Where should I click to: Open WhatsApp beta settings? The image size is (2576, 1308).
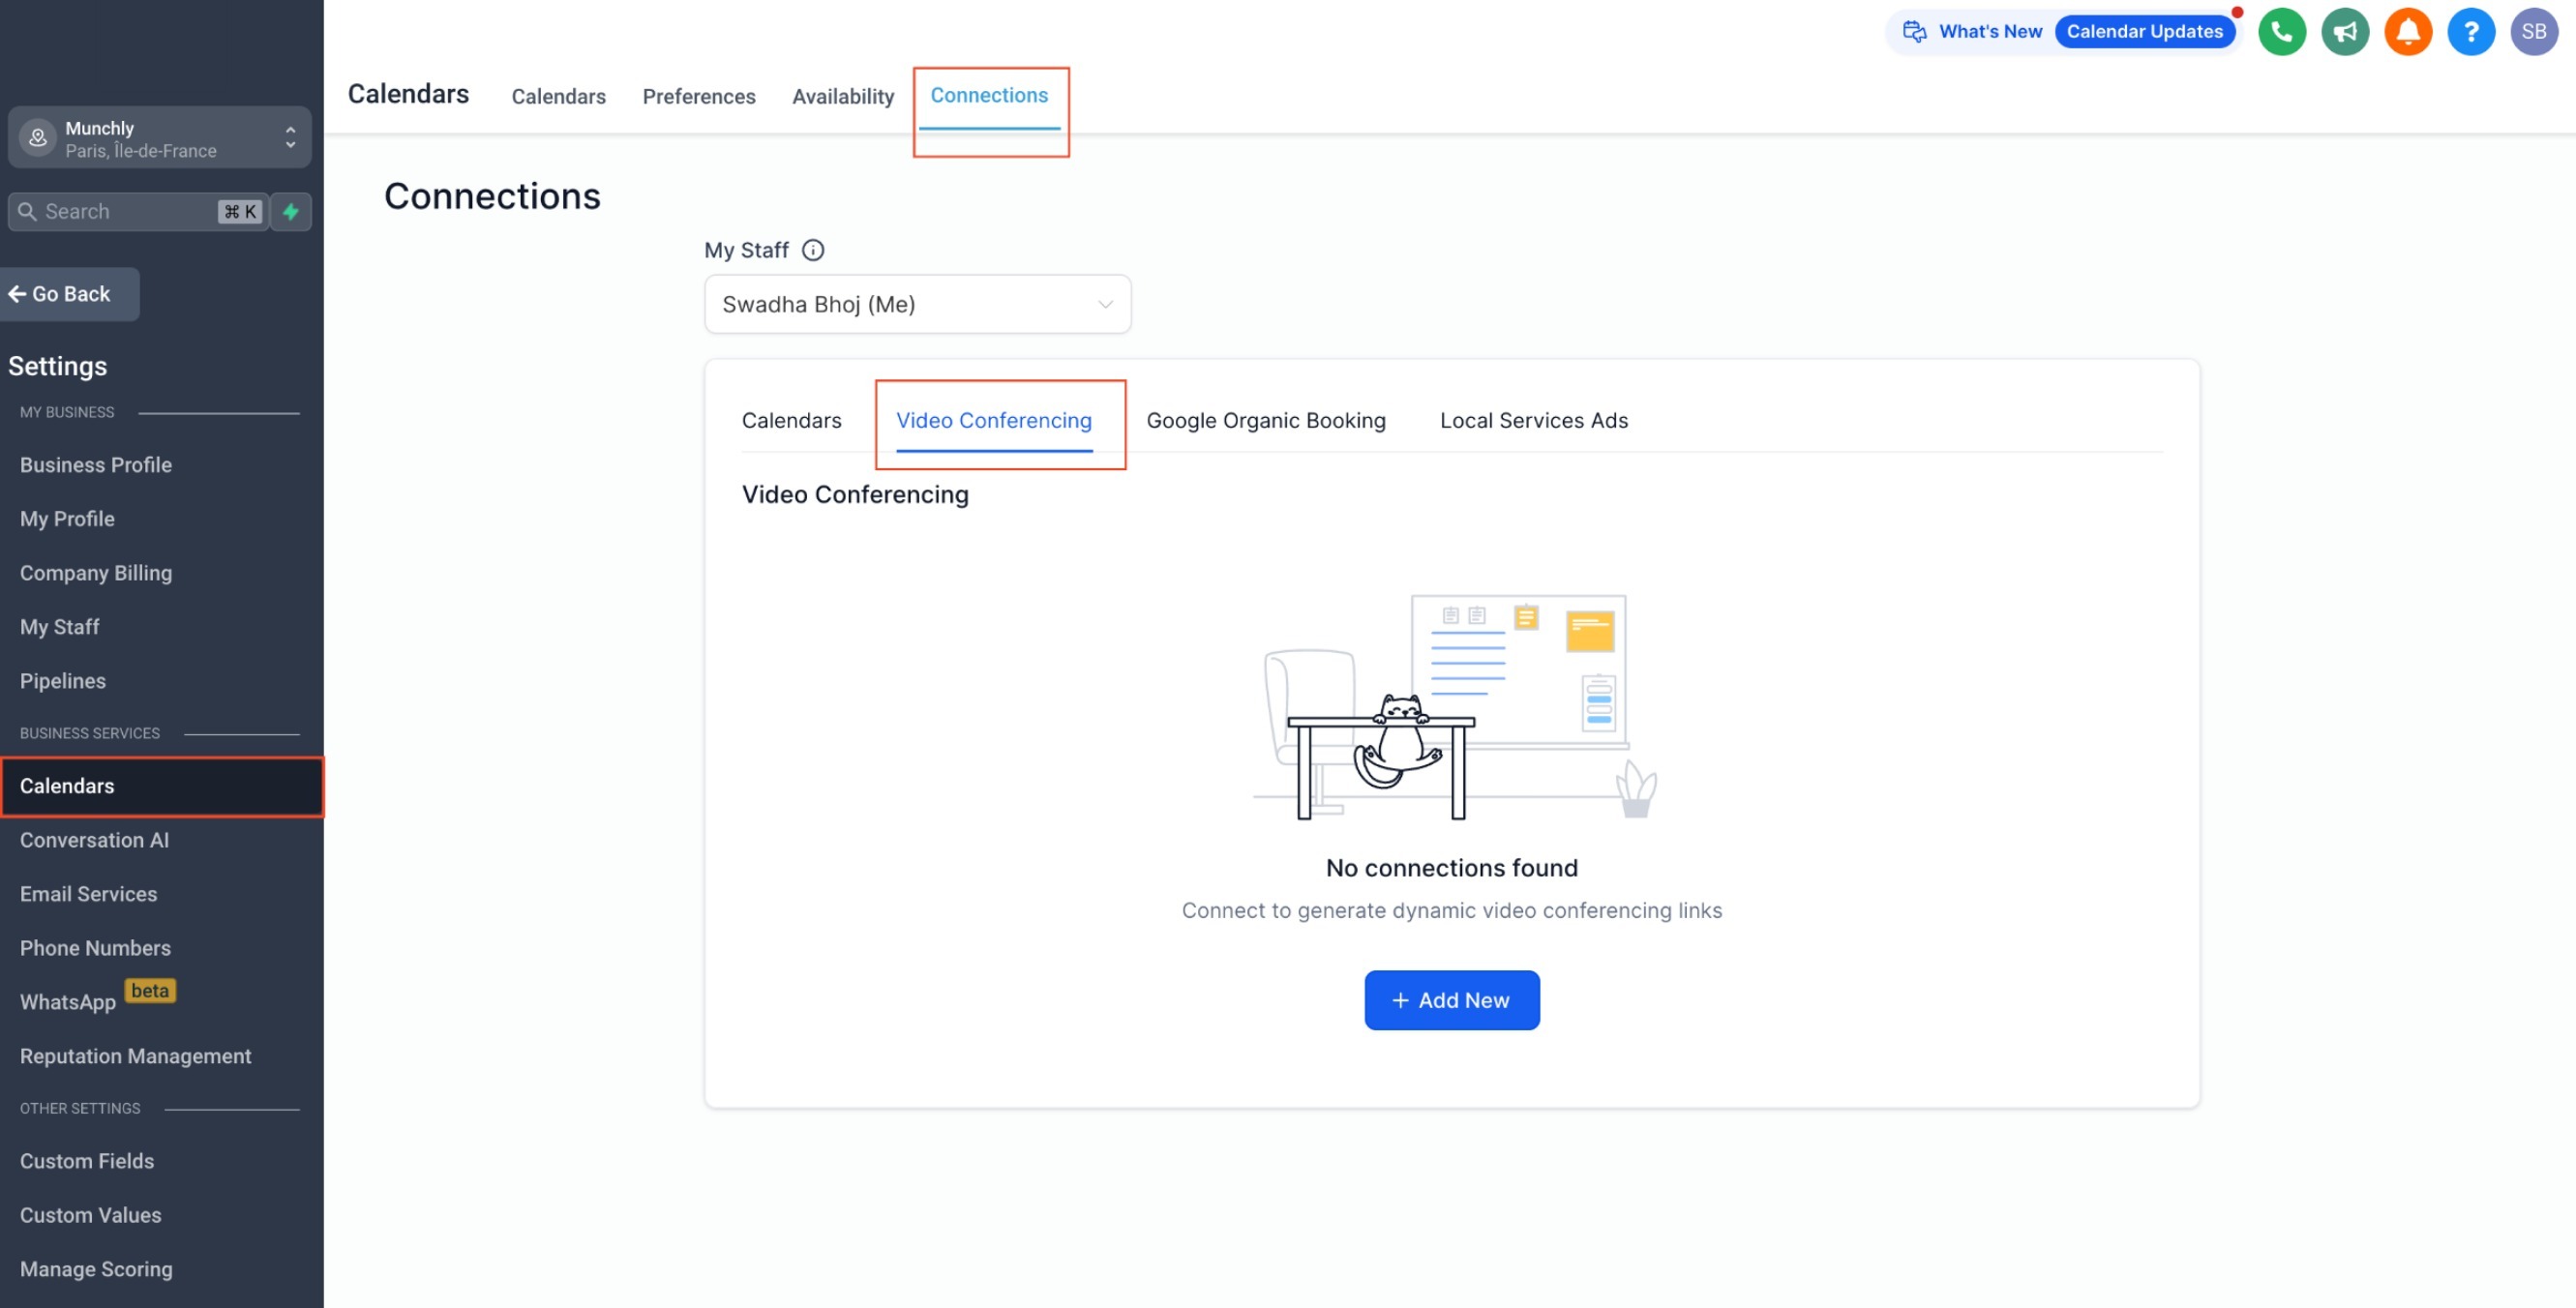pyautogui.click(x=97, y=999)
